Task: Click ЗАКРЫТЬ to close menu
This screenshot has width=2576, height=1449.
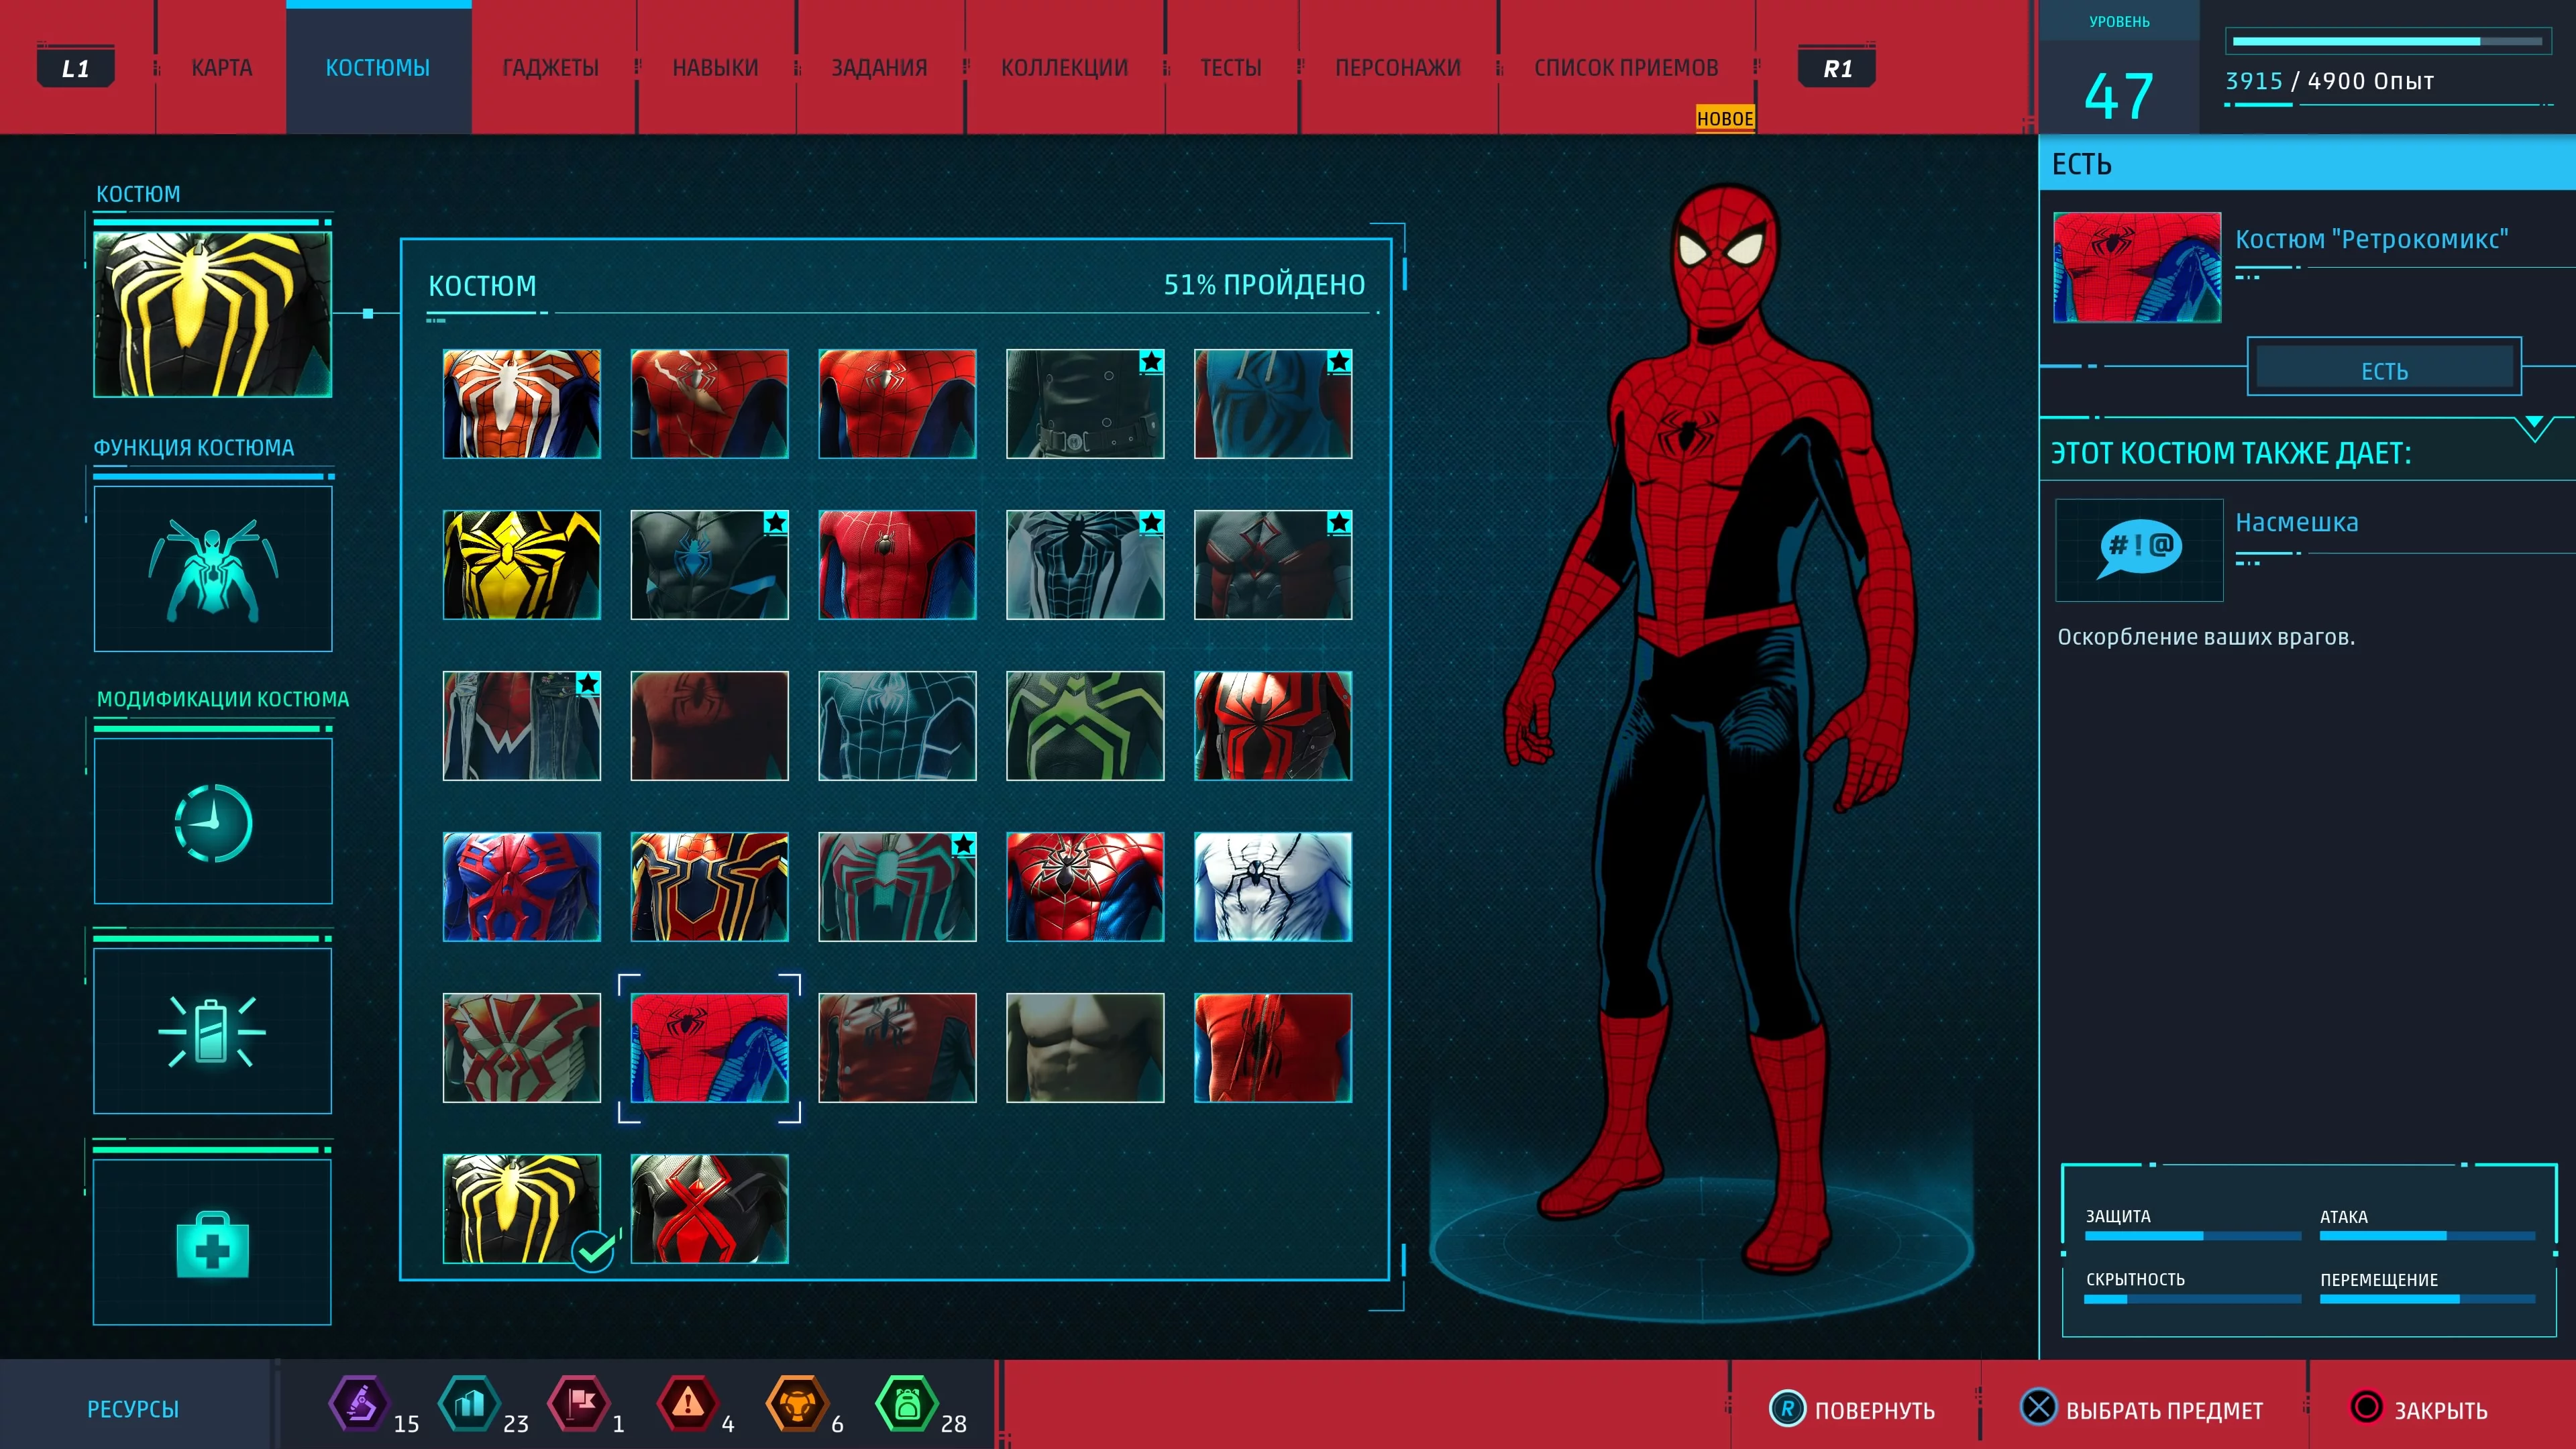Action: pyautogui.click(x=2418, y=1409)
